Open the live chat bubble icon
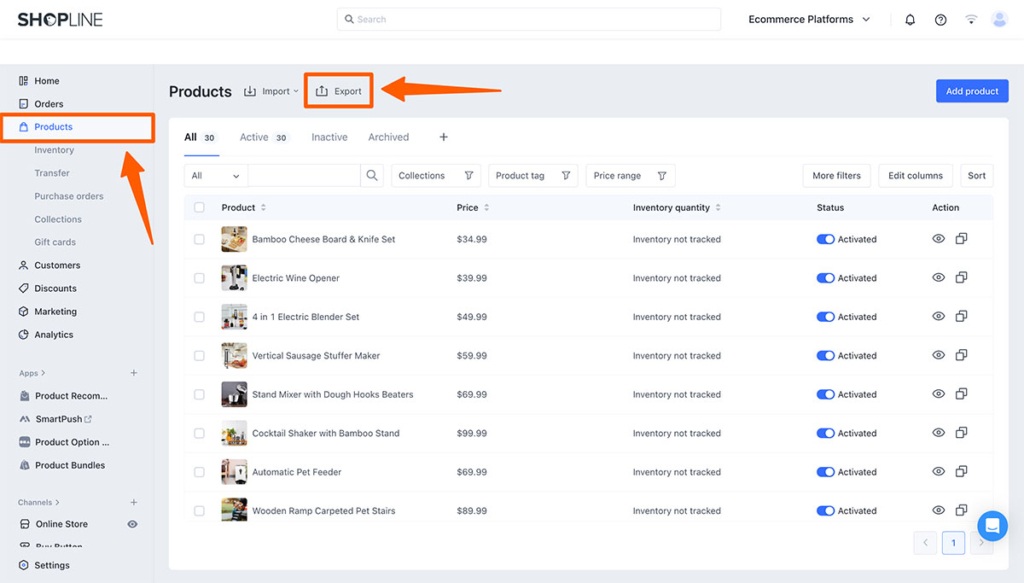The height and width of the screenshot is (583, 1024). point(992,525)
